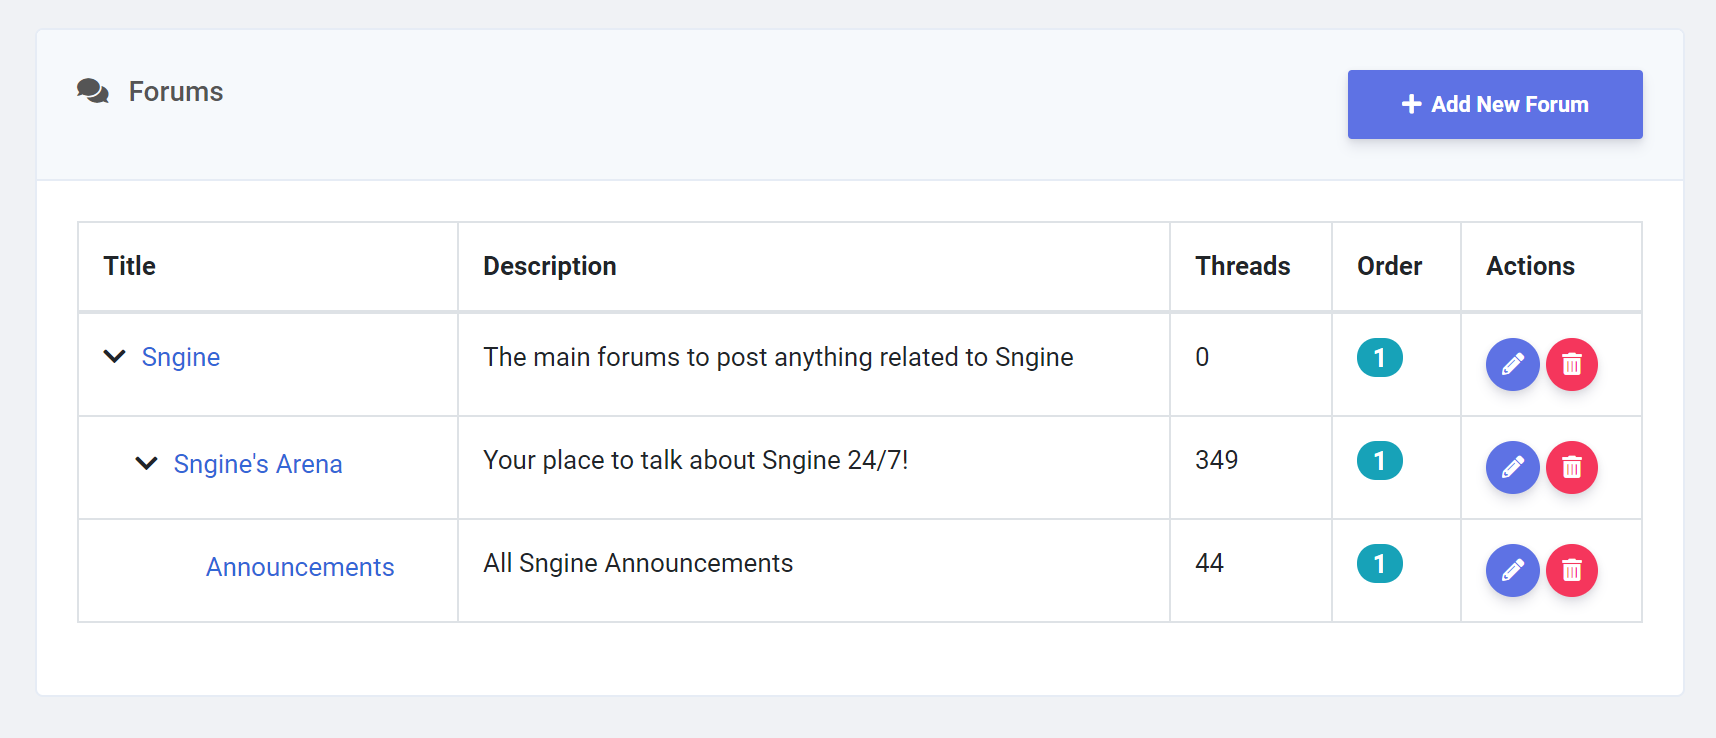Select description 'All Sngine Announcements'
Viewport: 1716px width, 738px height.
tap(638, 563)
